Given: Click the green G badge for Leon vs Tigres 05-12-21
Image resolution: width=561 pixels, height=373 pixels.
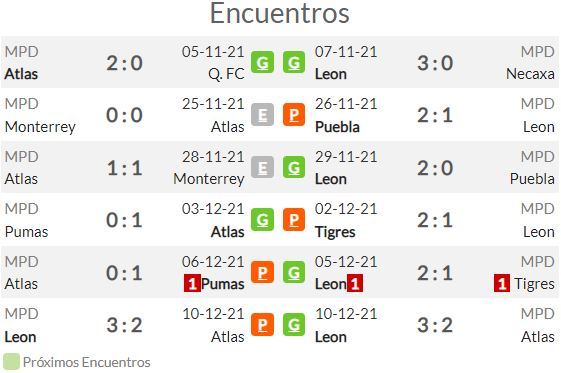Looking at the screenshot, I should [x=294, y=272].
